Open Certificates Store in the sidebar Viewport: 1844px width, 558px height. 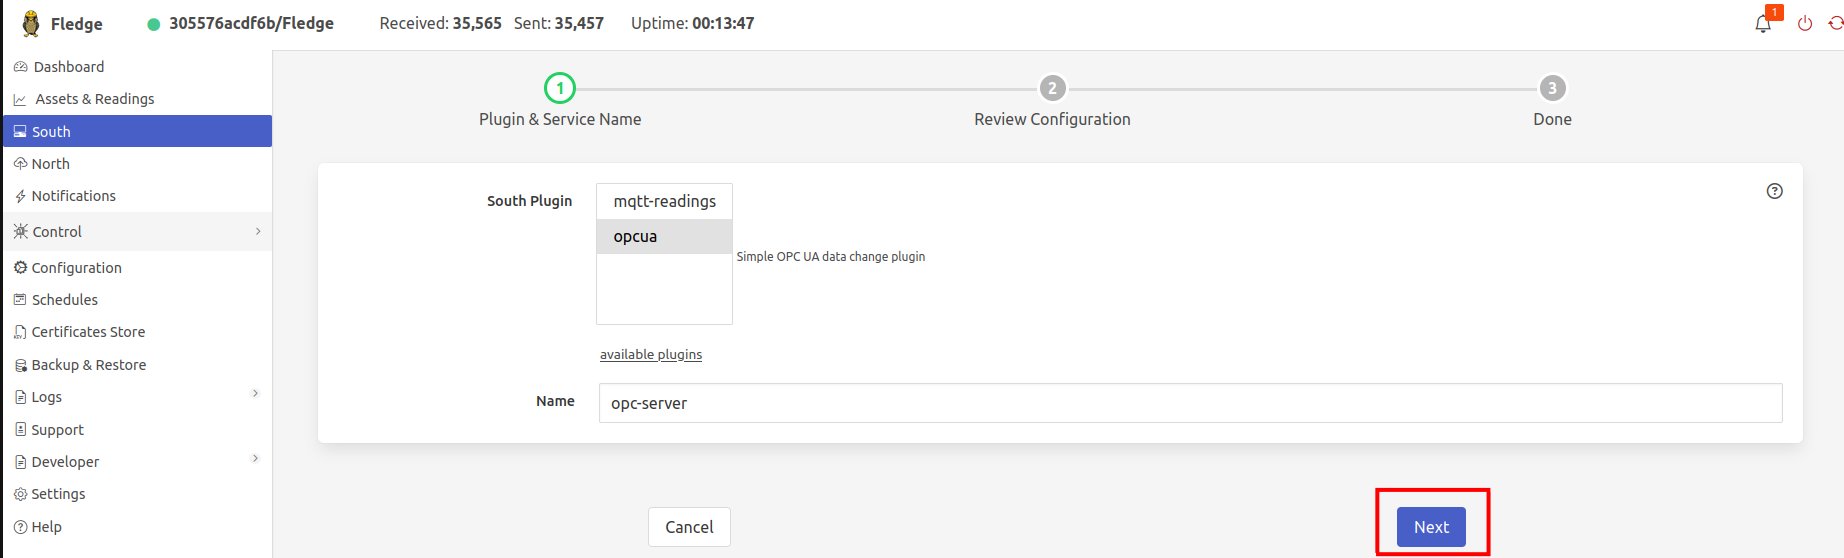pyautogui.click(x=88, y=332)
